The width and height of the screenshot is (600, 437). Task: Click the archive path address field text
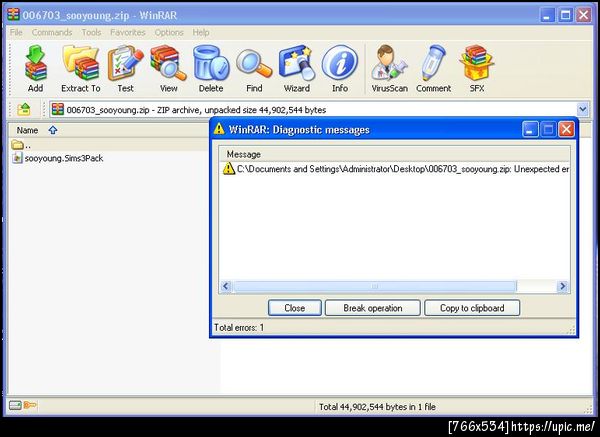pos(196,110)
